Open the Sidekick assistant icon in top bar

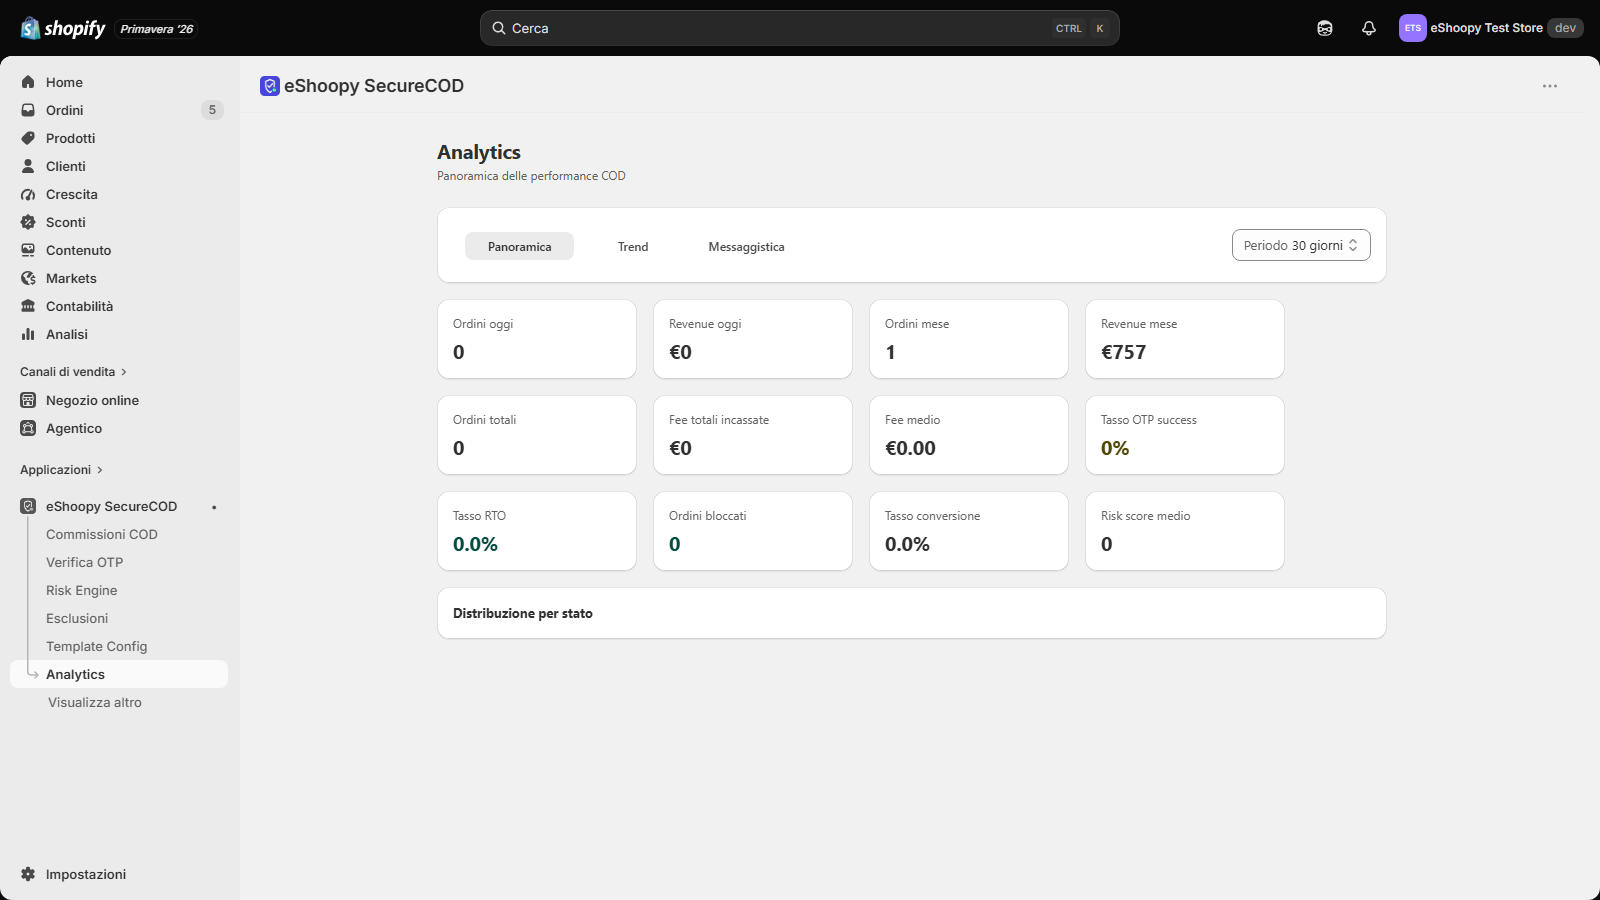point(1325,28)
